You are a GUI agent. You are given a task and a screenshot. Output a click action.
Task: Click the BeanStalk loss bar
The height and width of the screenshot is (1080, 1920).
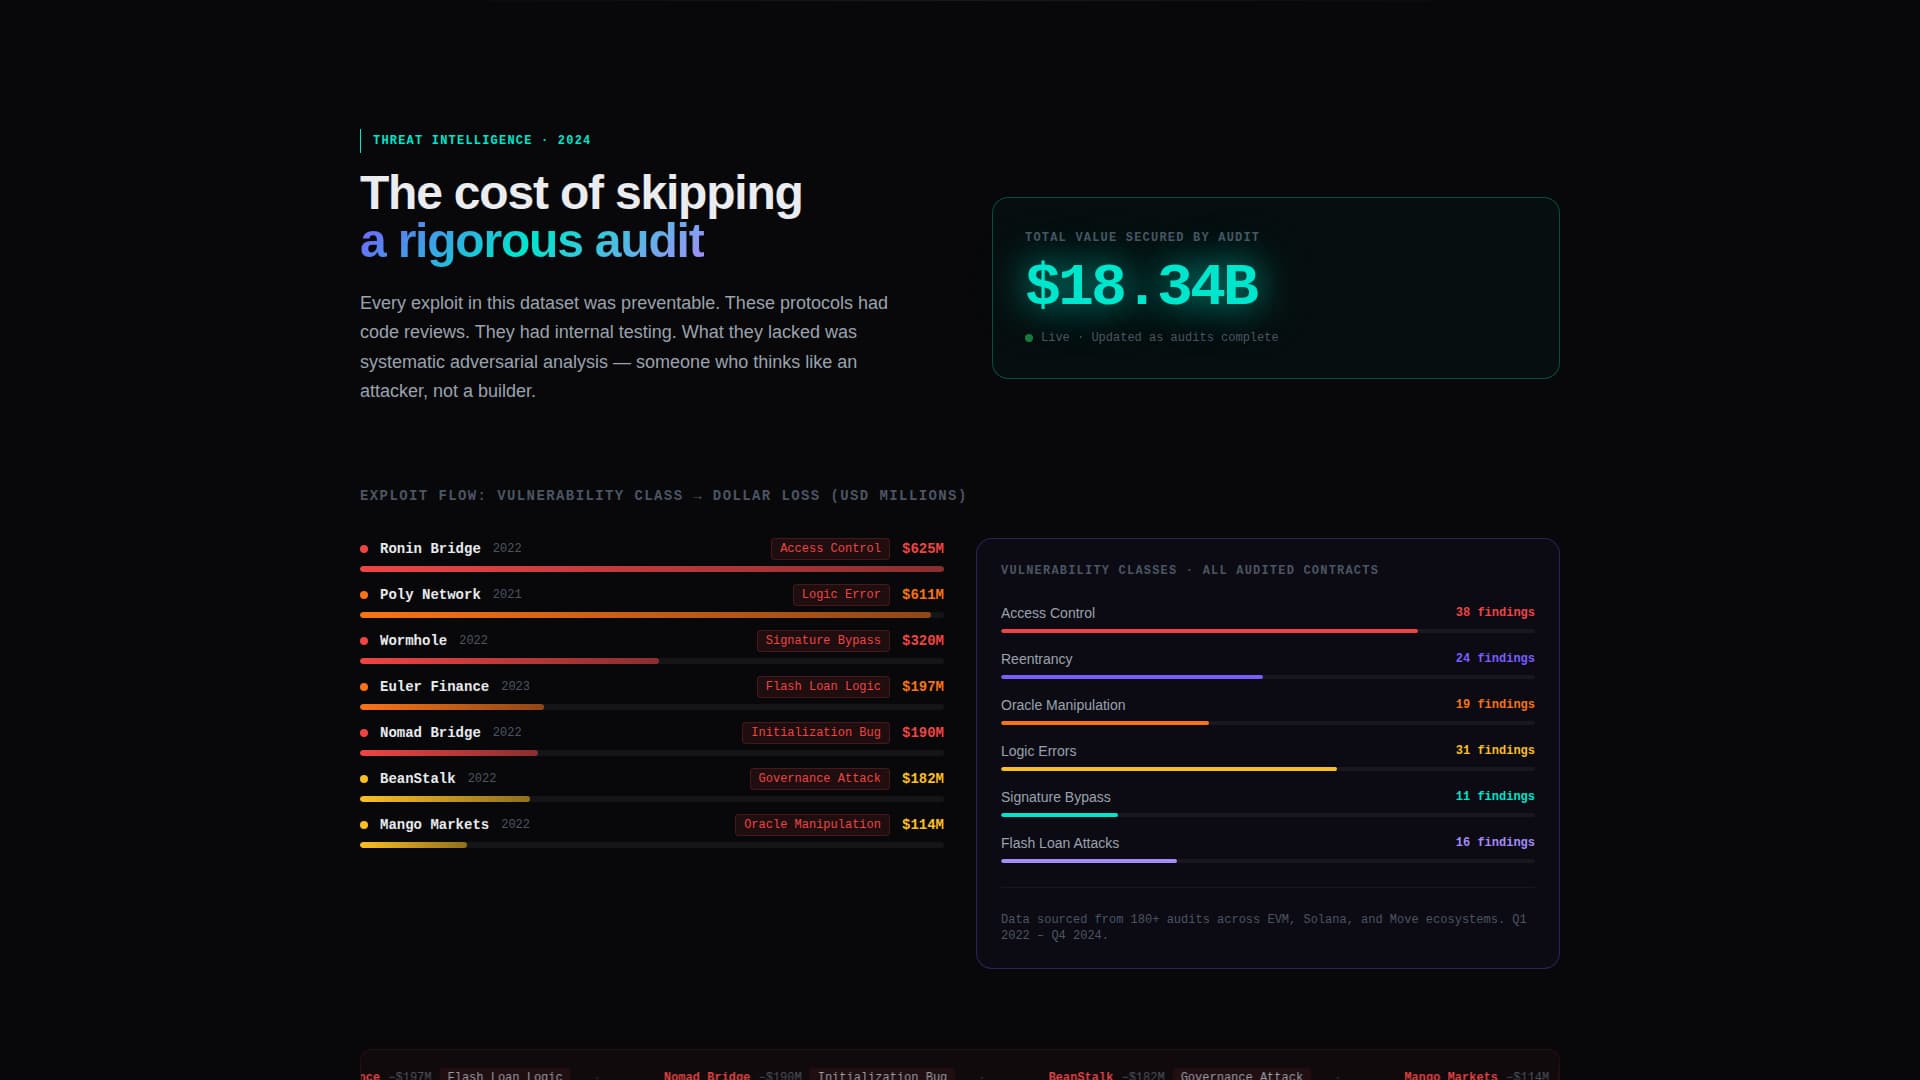click(x=652, y=799)
